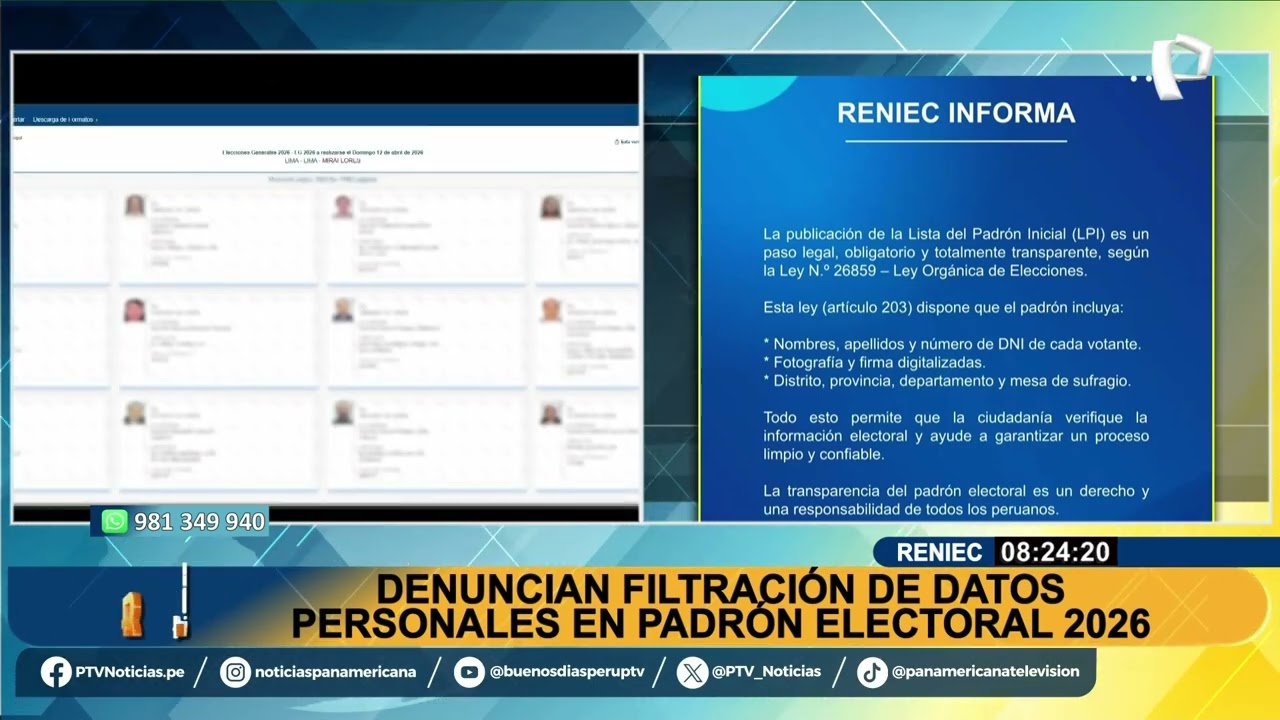The width and height of the screenshot is (1280, 720).
Task: Click the bottom-row right voter photo
Action: tap(551, 413)
